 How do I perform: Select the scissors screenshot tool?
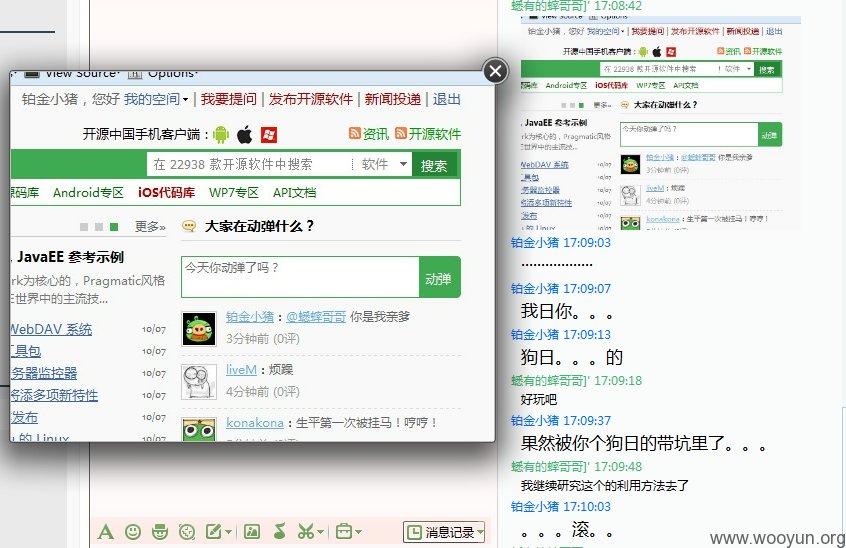pyautogui.click(x=305, y=532)
